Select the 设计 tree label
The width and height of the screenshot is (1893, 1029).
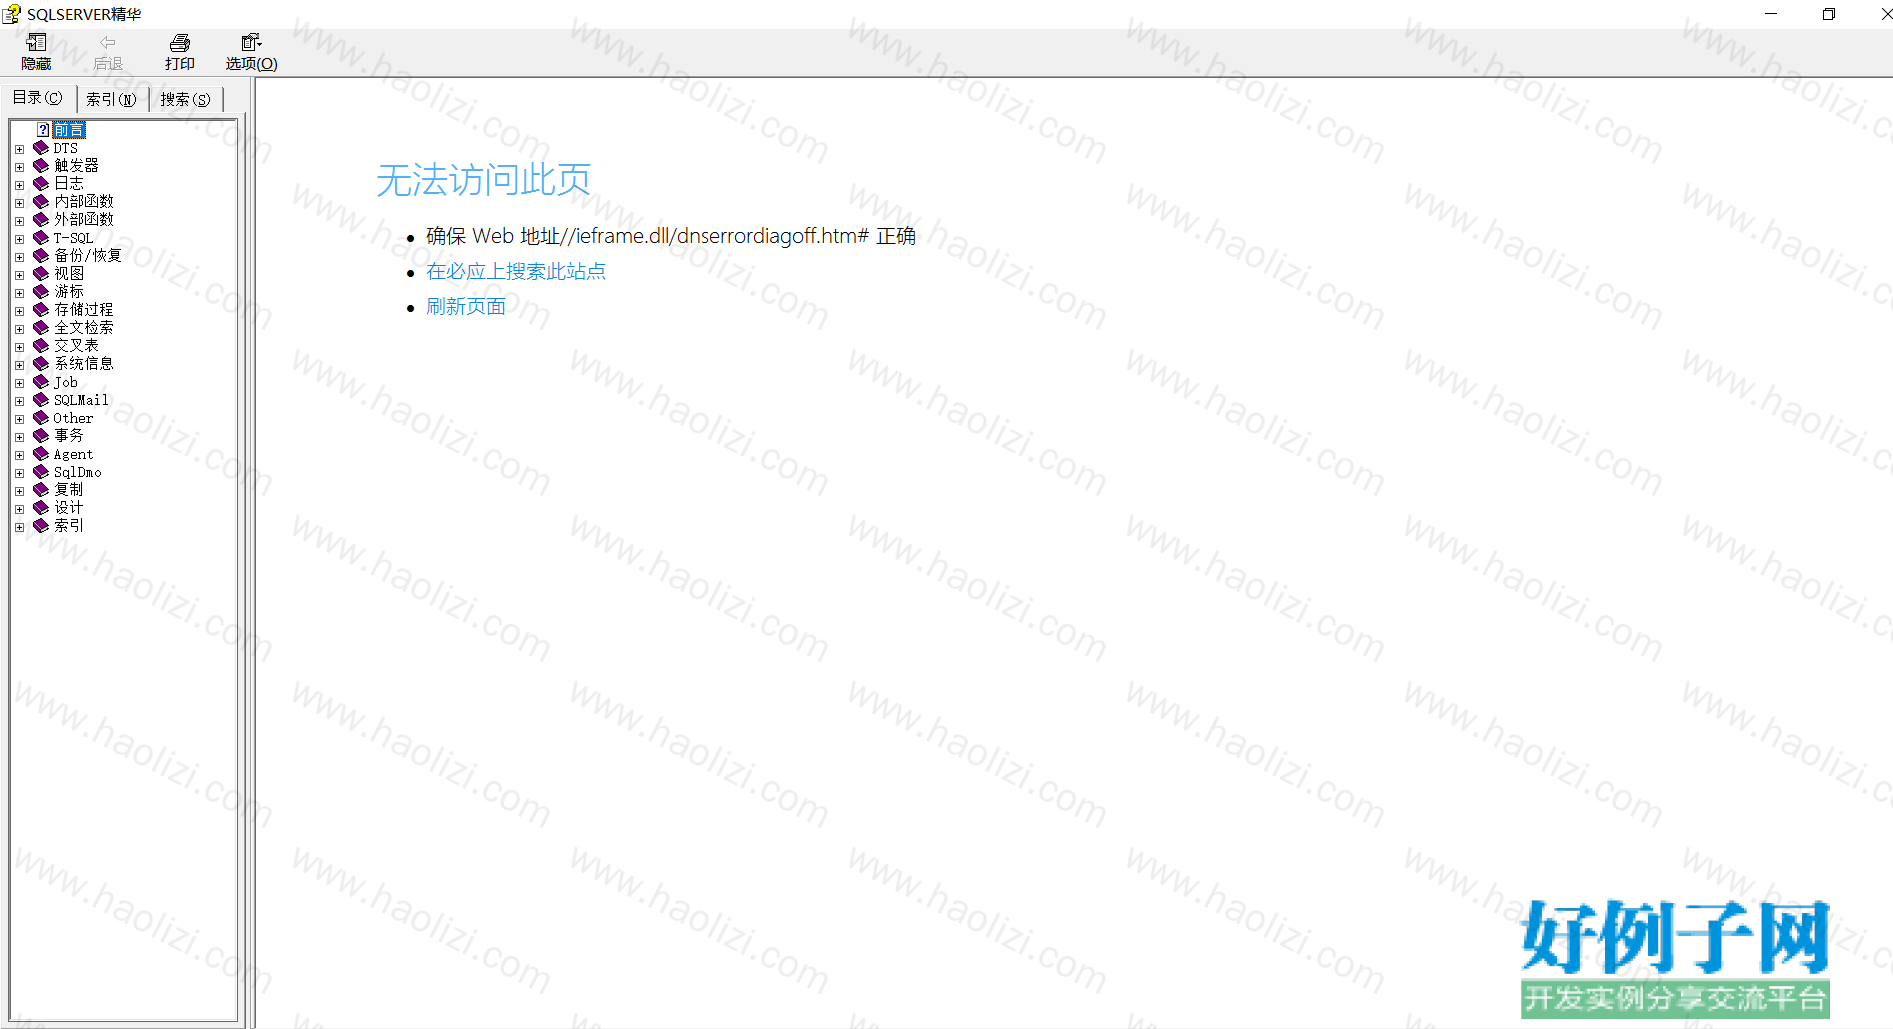(69, 508)
